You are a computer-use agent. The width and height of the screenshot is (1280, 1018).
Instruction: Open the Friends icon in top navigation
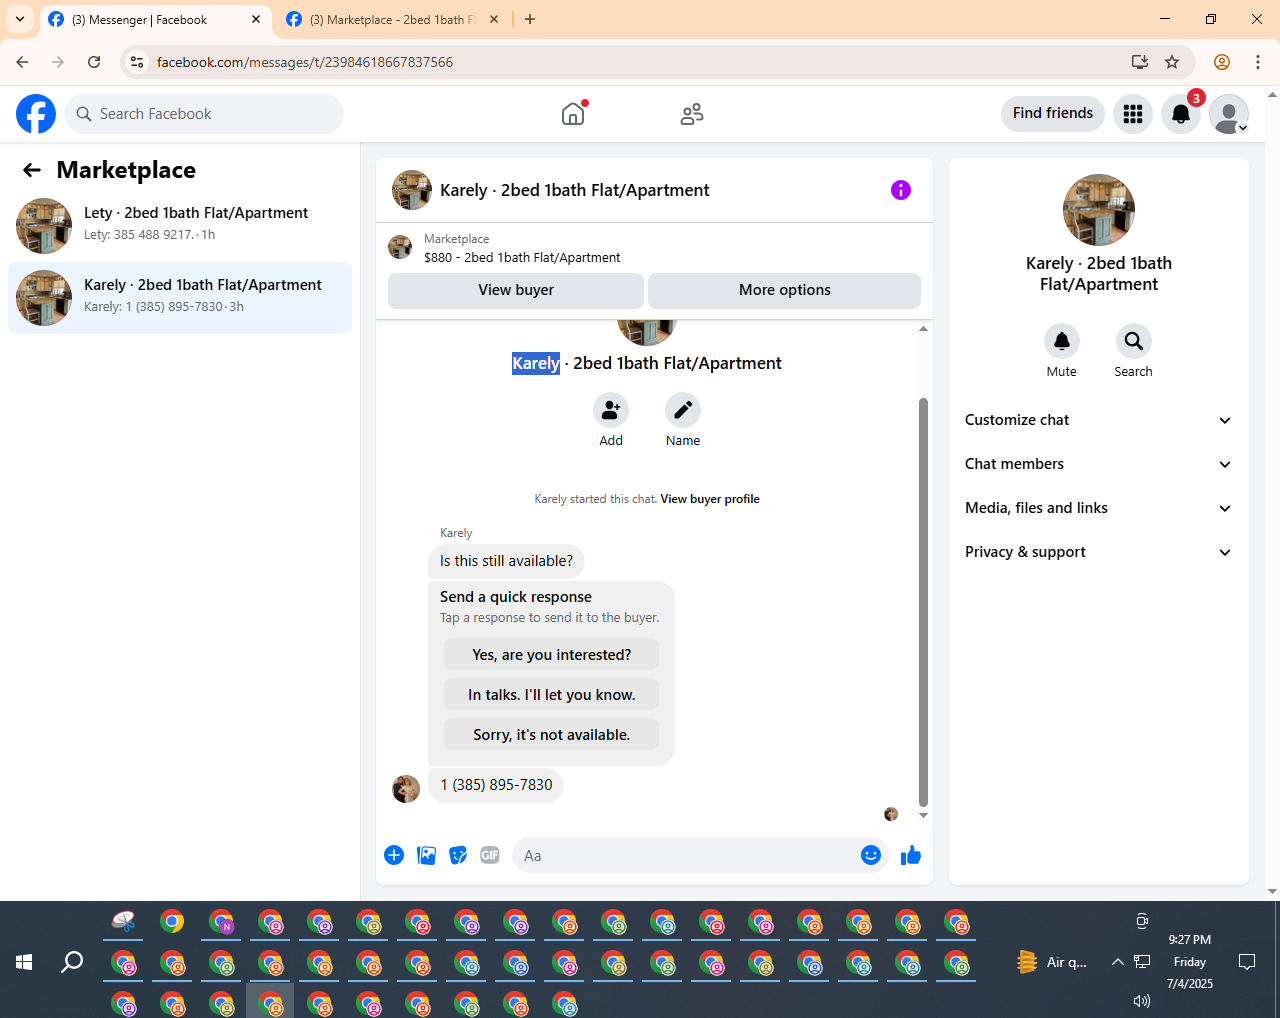coord(692,114)
